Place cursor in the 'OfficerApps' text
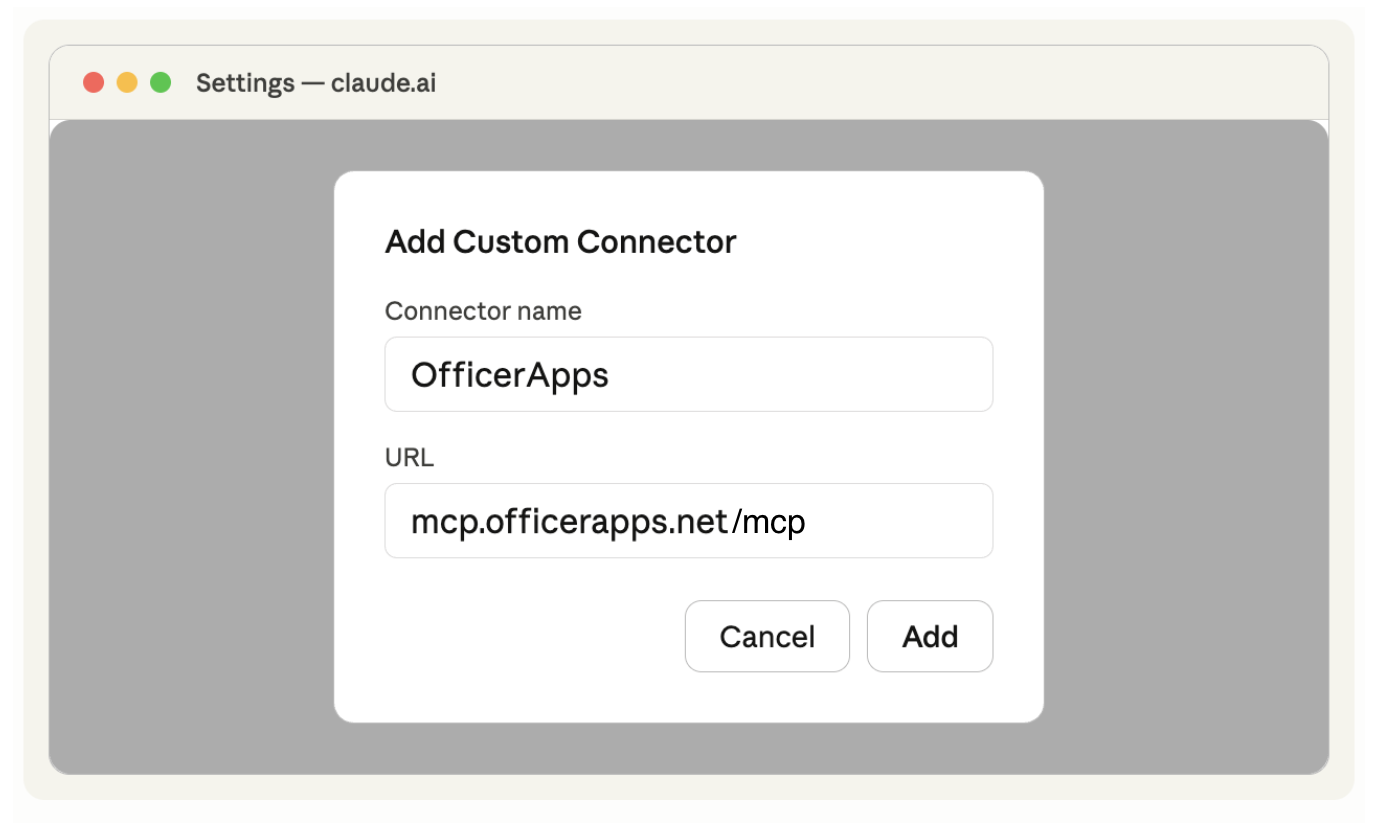 [x=510, y=375]
